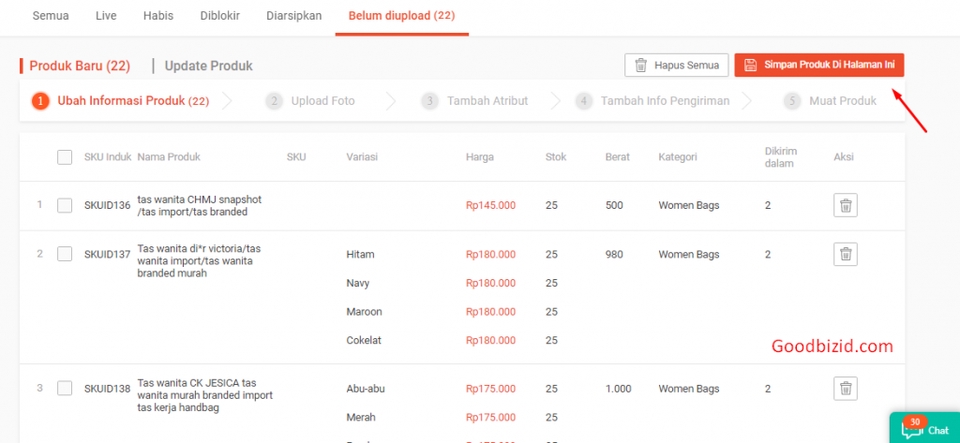Image resolution: width=960 pixels, height=443 pixels.
Task: Click product name Tas wanita di*r victoria
Action: tap(199, 261)
